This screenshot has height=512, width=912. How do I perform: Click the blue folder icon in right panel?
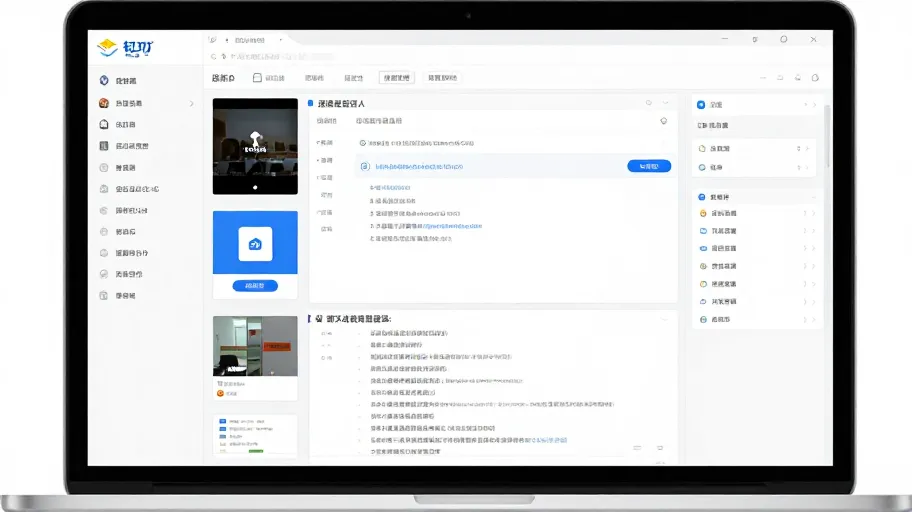click(x=703, y=230)
